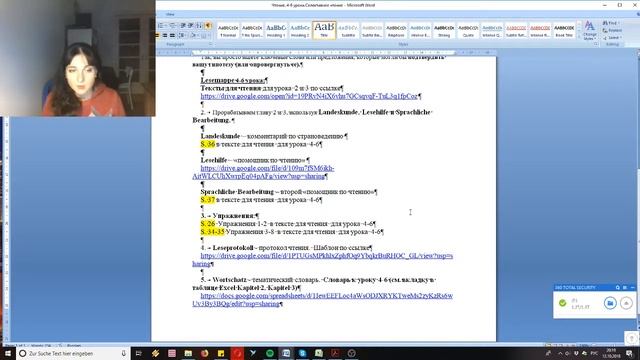Viewport: 640px width, 360px height.
Task: Open the Sort dialog from ribbon
Action: click(200, 25)
